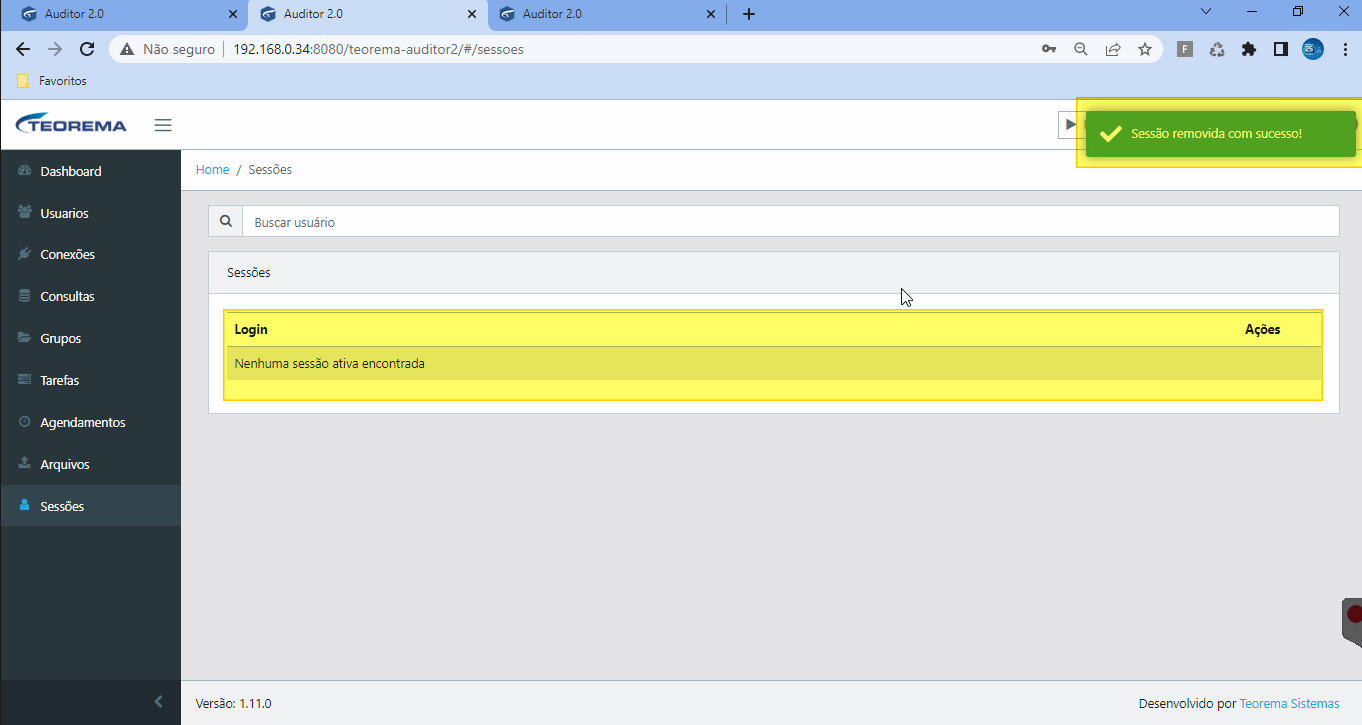
Task: Go to Agendamentos section
Action: tap(90, 422)
